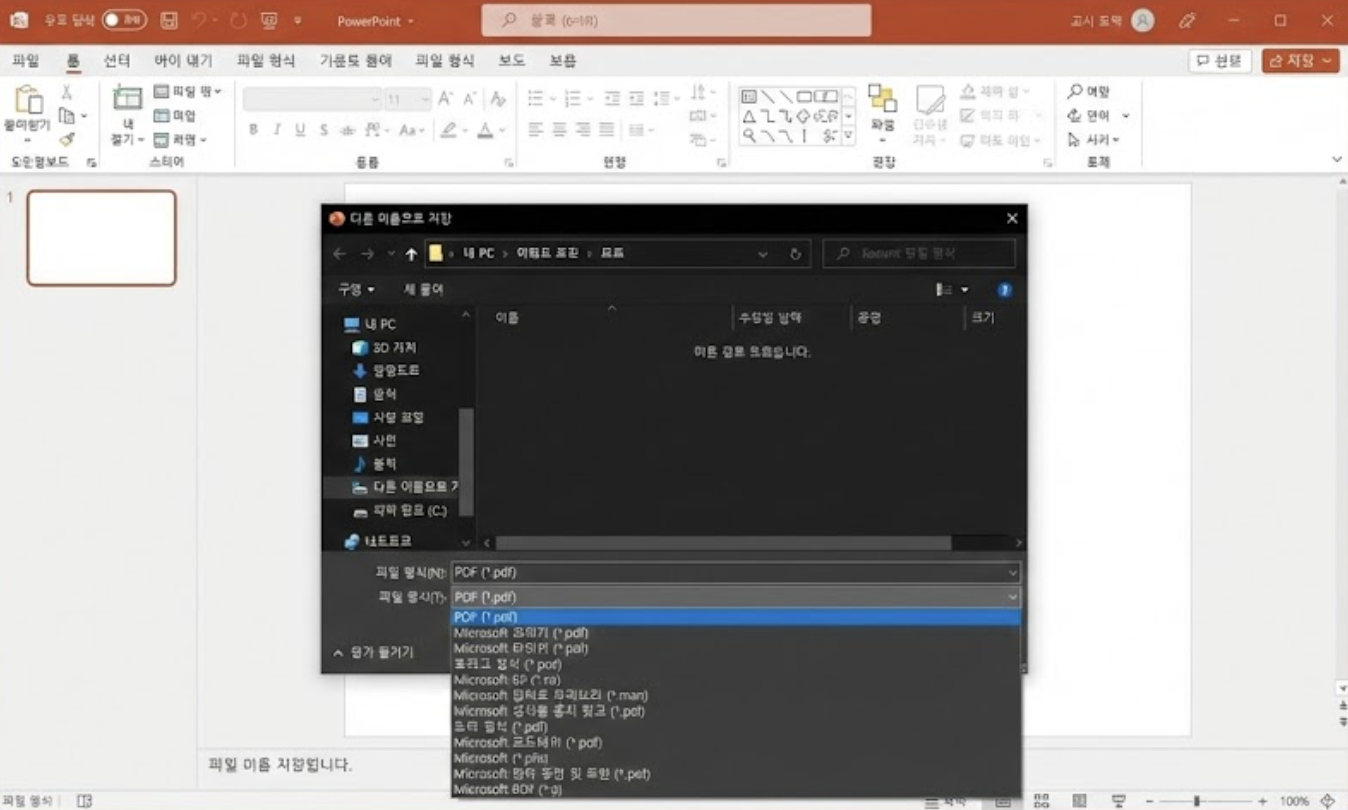Click the refresh icon beside the address bar
Screen dimensions: 1348x810
[x=795, y=254]
